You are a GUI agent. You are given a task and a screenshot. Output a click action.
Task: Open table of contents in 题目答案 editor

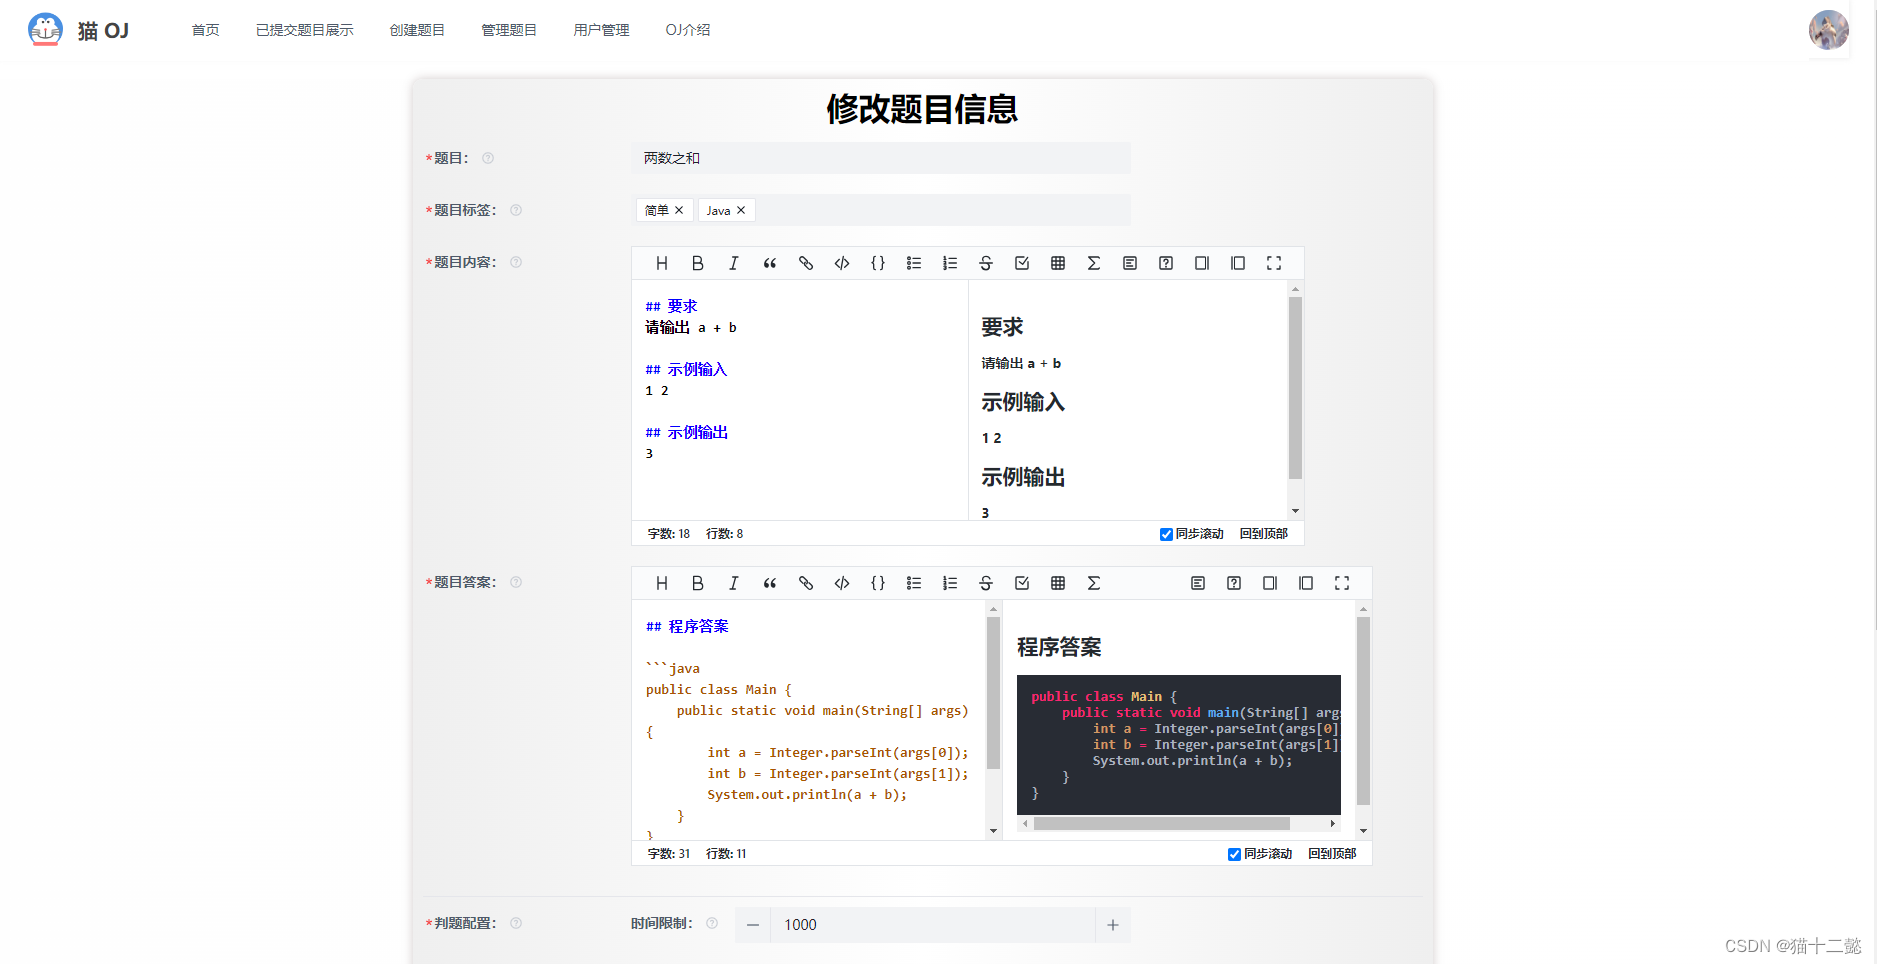pyautogui.click(x=1198, y=583)
